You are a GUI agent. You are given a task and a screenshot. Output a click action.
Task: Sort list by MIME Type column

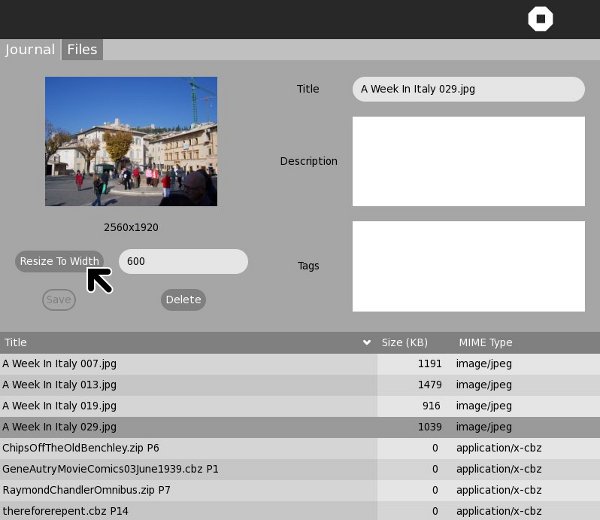click(x=485, y=343)
